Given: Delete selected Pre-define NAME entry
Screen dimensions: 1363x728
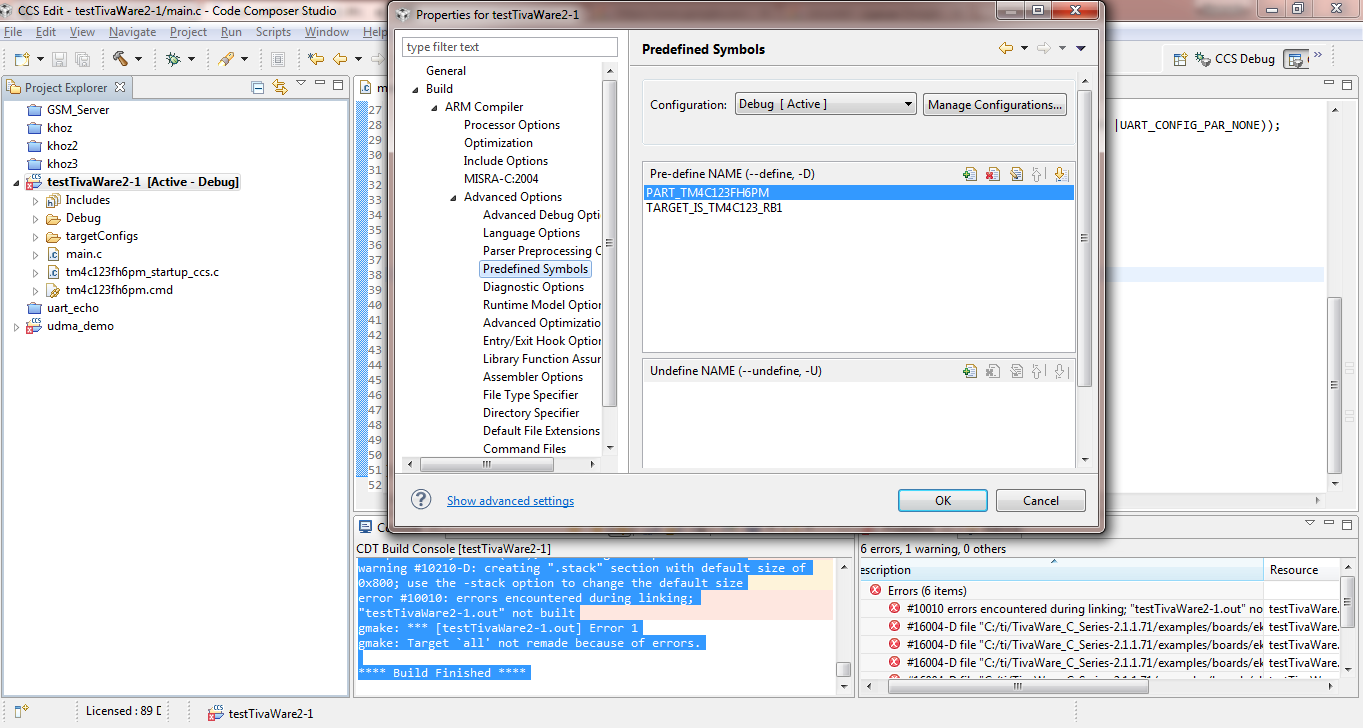Looking at the screenshot, I should pos(993,174).
